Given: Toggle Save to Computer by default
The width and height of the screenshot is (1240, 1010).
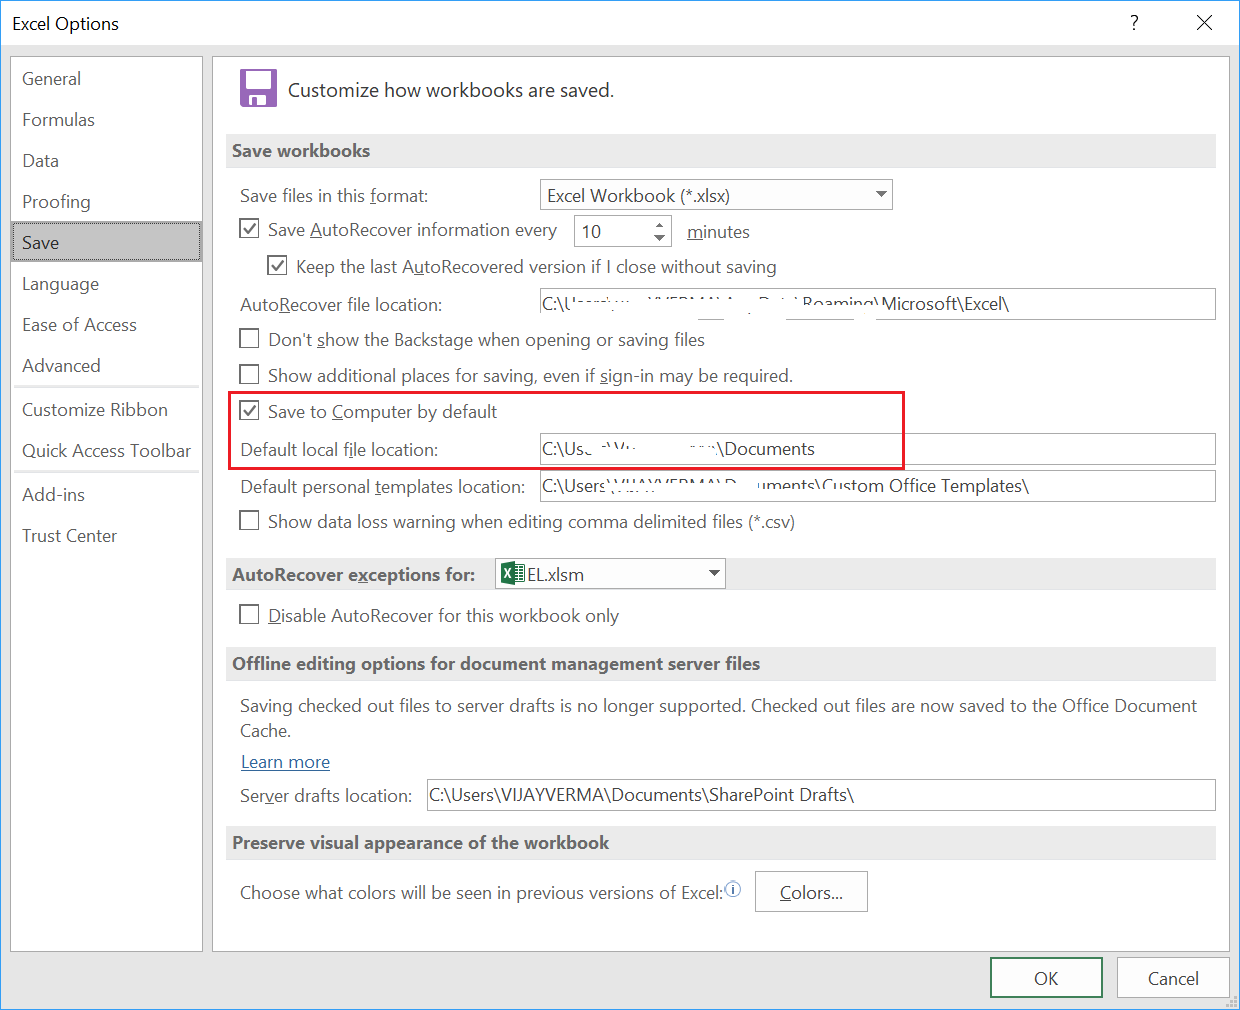Looking at the screenshot, I should (249, 411).
